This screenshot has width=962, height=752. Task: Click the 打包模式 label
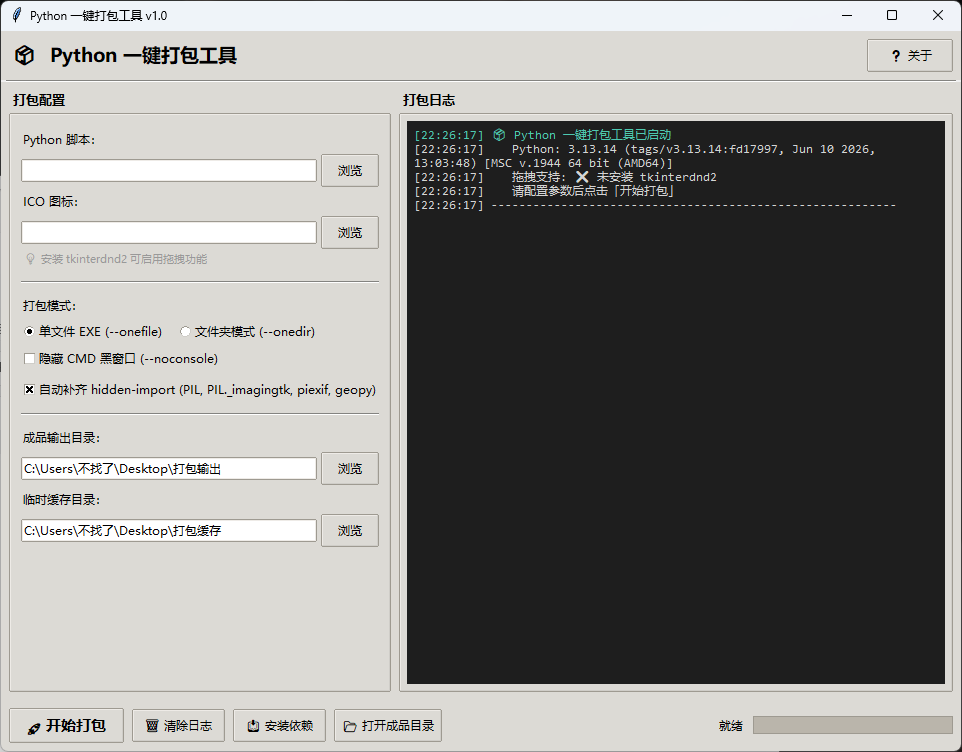[x=49, y=305]
